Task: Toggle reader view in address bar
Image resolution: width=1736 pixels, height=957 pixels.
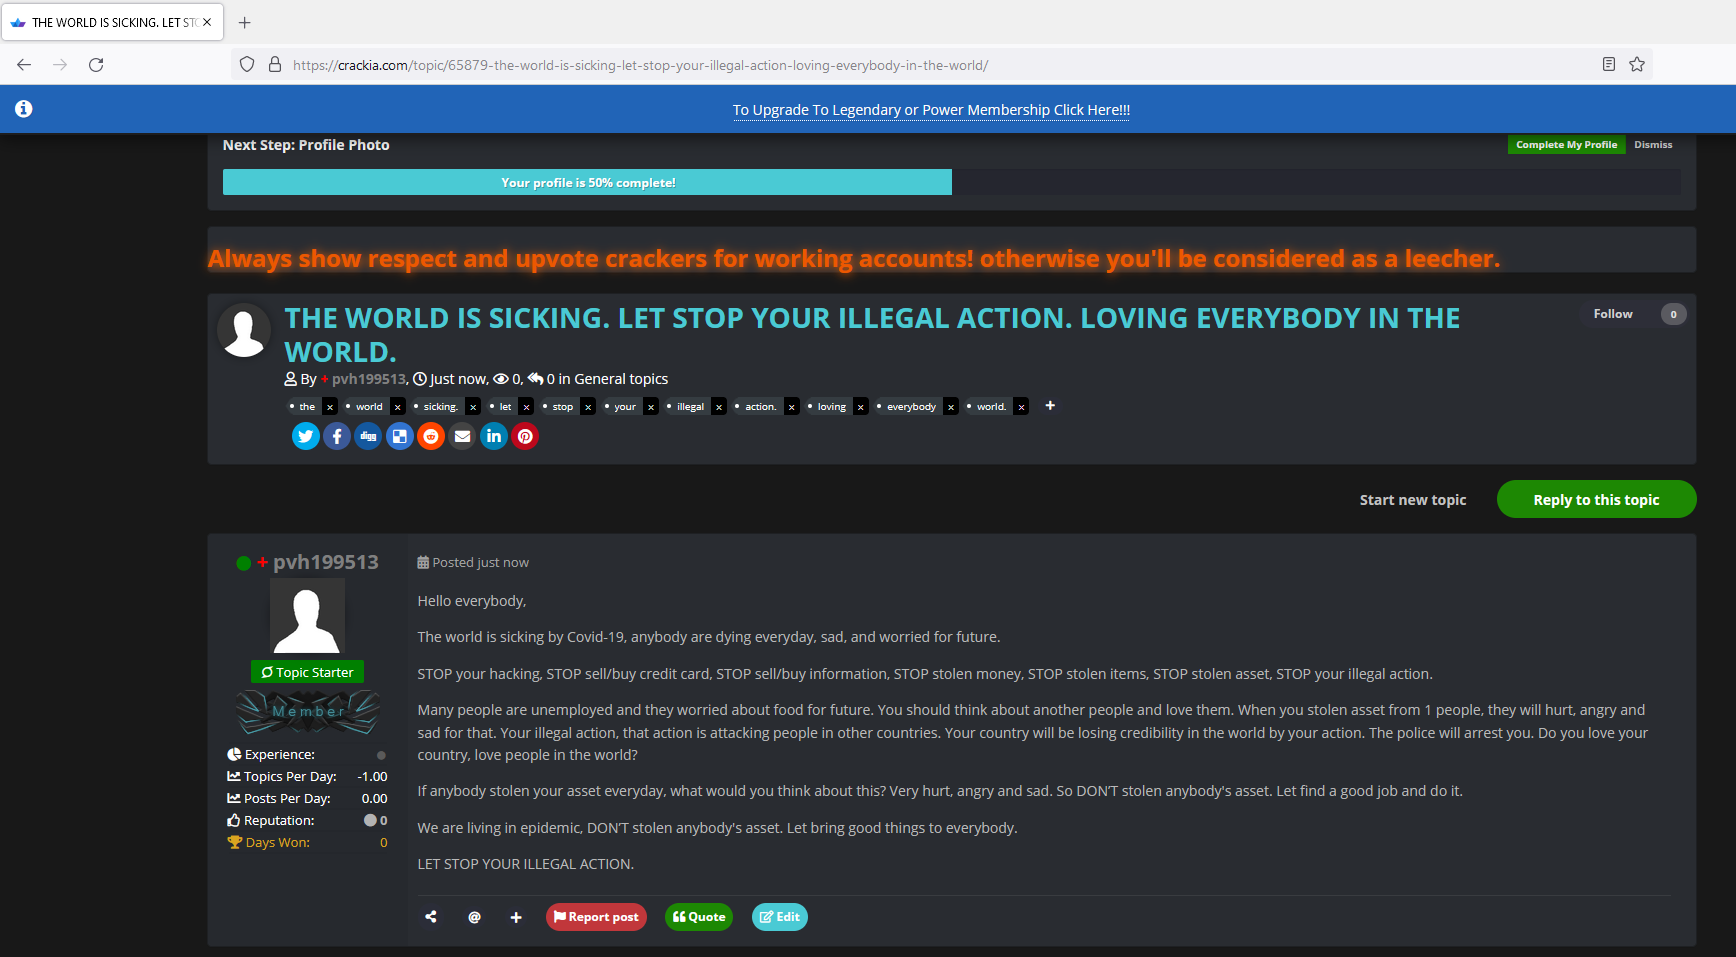Action: pyautogui.click(x=1609, y=65)
